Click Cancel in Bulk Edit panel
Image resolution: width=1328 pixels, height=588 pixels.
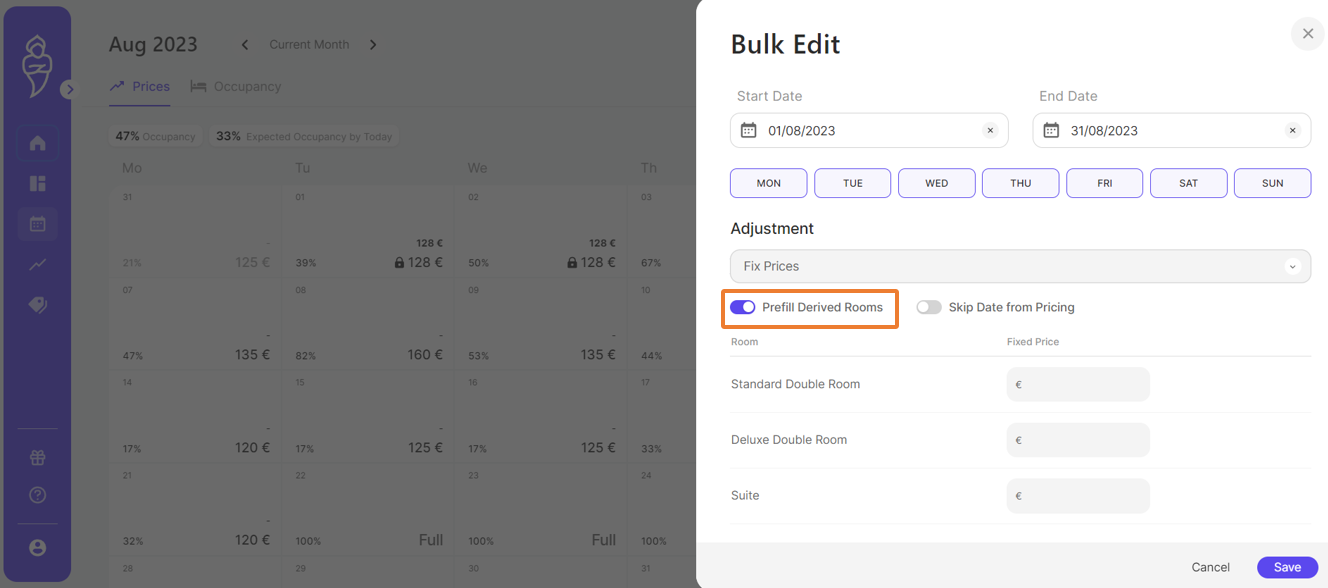1210,567
